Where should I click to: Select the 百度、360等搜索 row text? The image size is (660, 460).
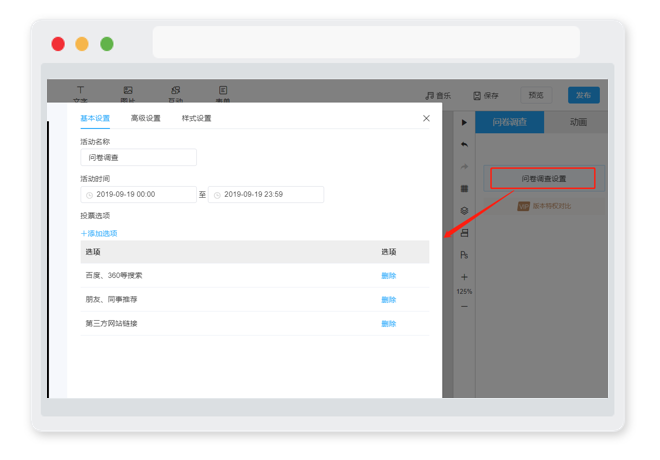coord(114,275)
